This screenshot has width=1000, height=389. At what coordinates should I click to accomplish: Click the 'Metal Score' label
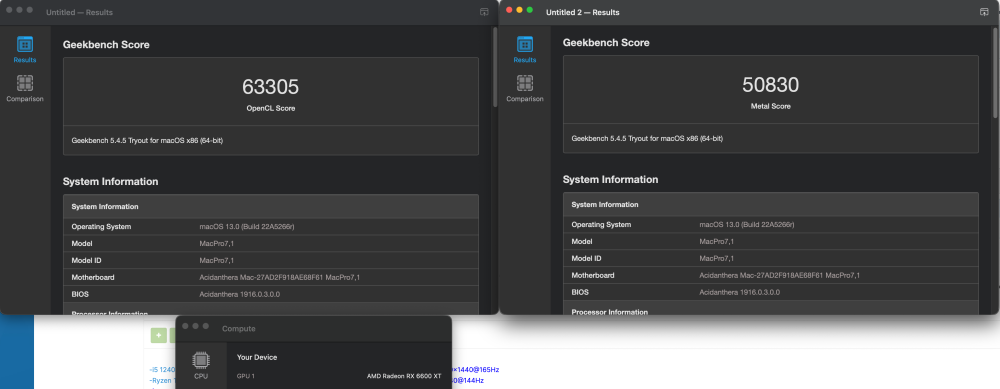[x=770, y=106]
